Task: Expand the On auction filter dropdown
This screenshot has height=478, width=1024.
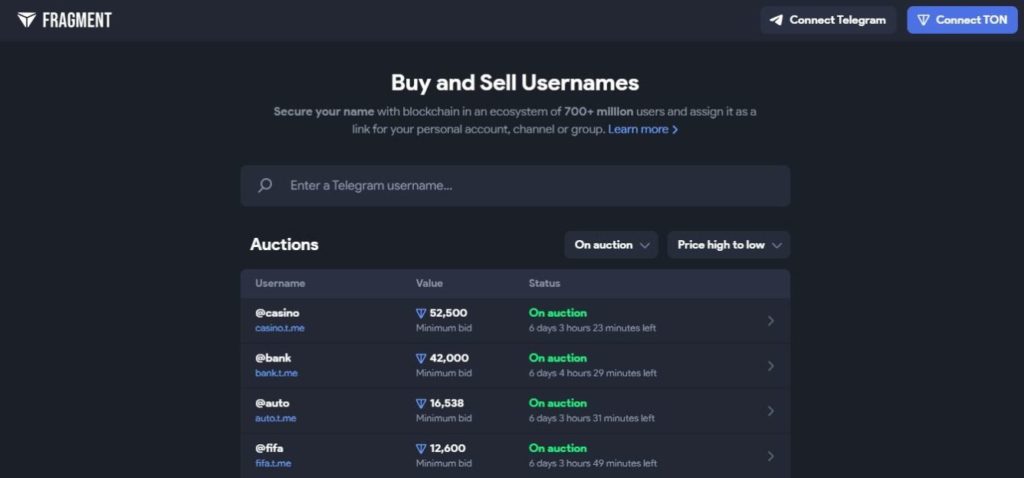Action: (611, 245)
